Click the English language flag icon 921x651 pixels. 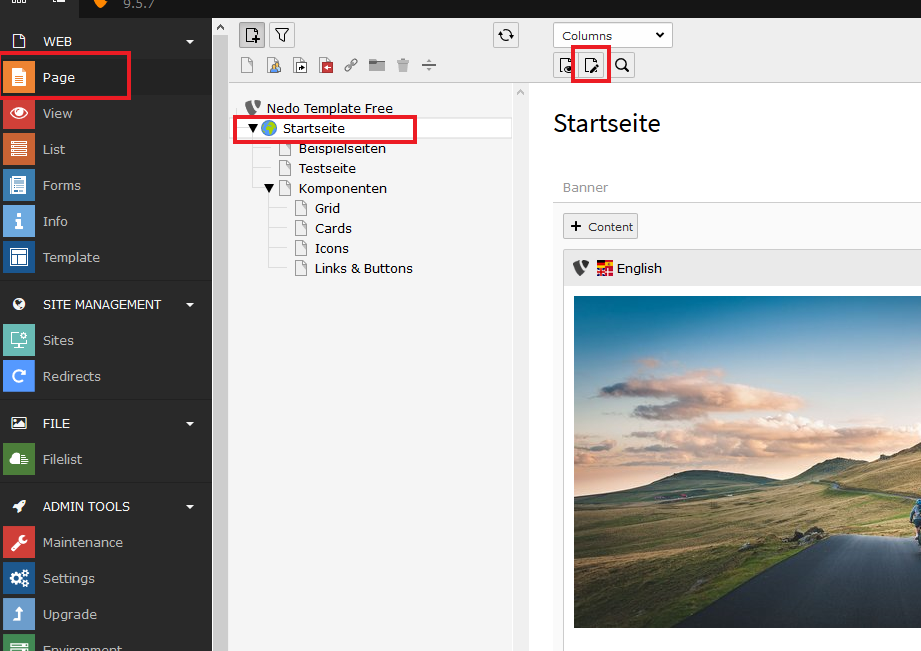pyautogui.click(x=604, y=269)
